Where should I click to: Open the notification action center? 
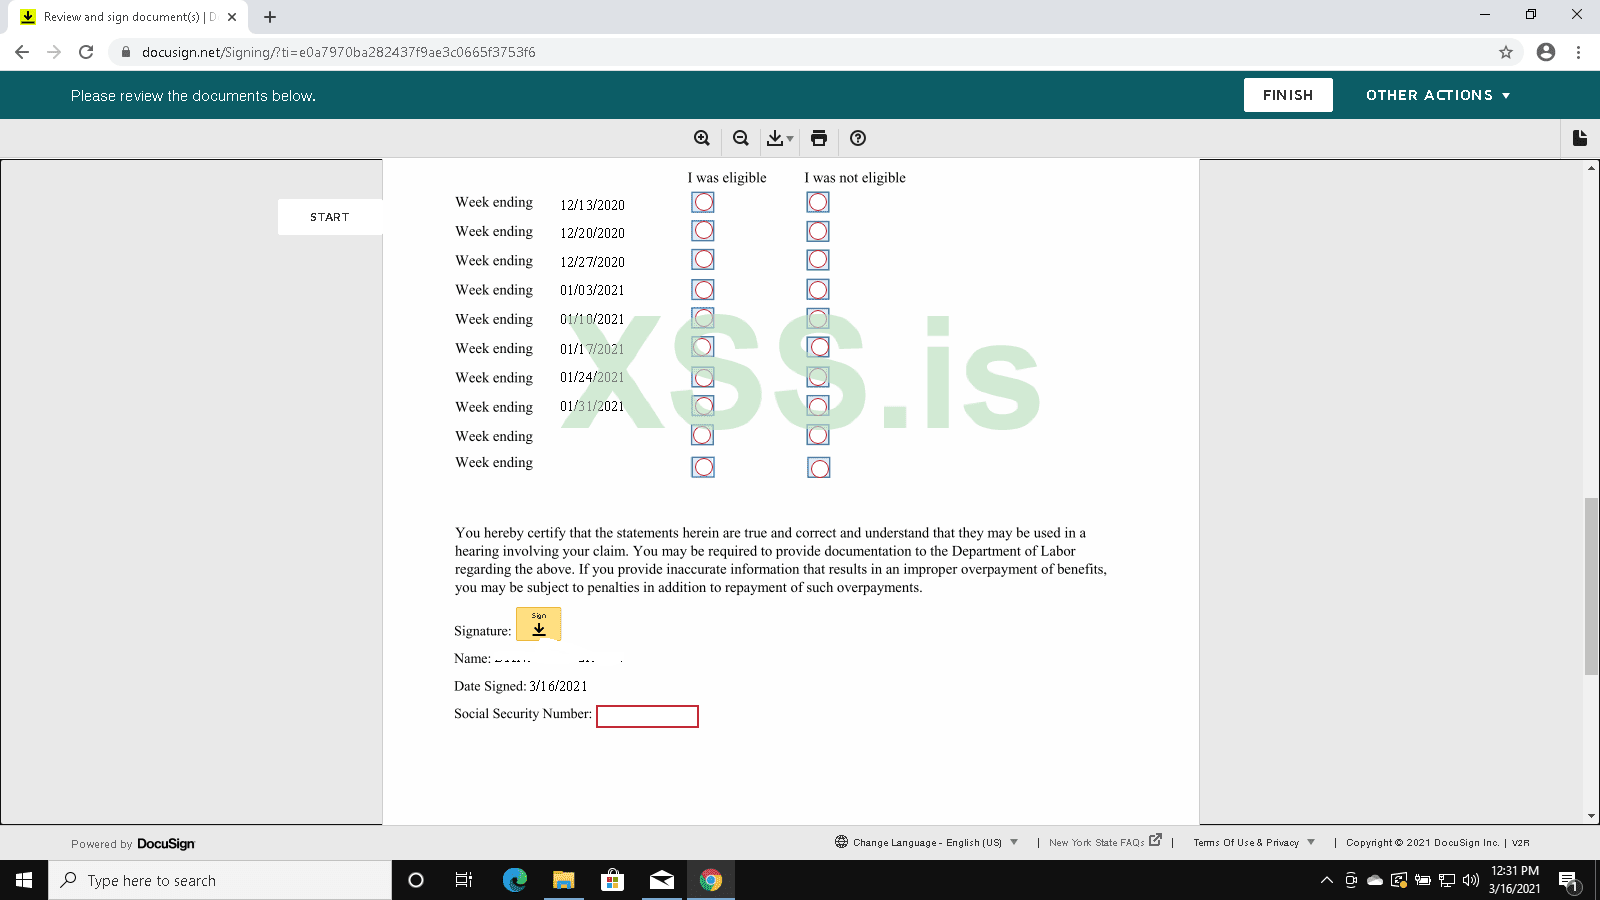pyautogui.click(x=1568, y=880)
